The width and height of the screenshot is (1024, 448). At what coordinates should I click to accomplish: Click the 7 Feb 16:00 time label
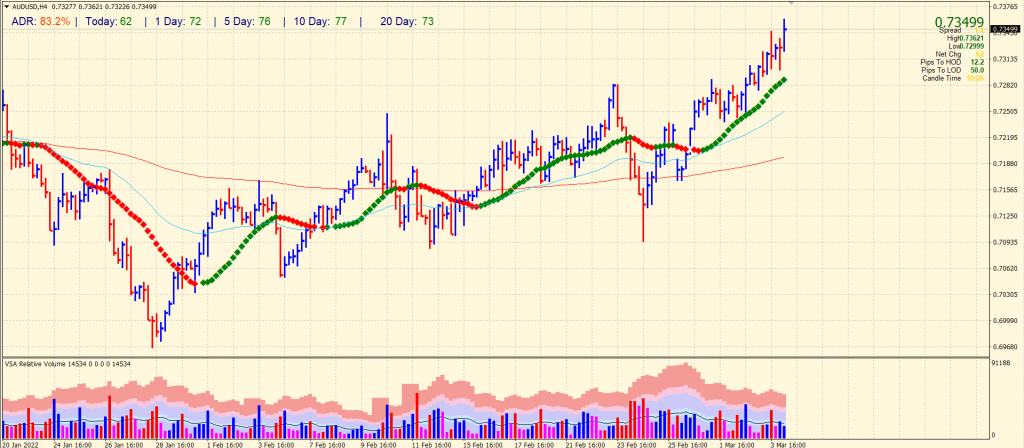coord(330,443)
